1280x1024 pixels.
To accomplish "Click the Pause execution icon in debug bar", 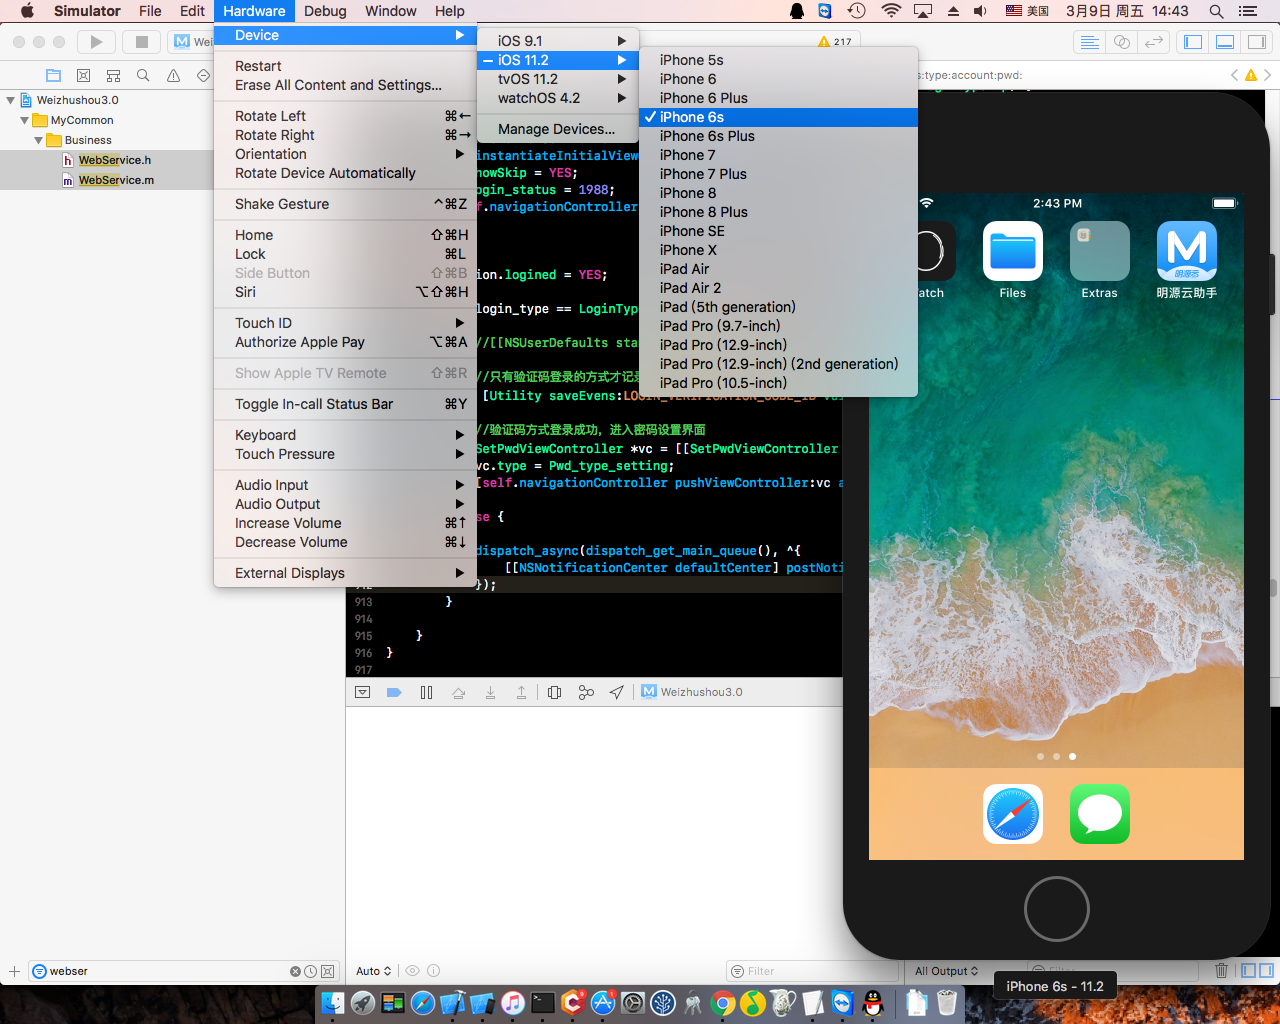I will pyautogui.click(x=426, y=692).
